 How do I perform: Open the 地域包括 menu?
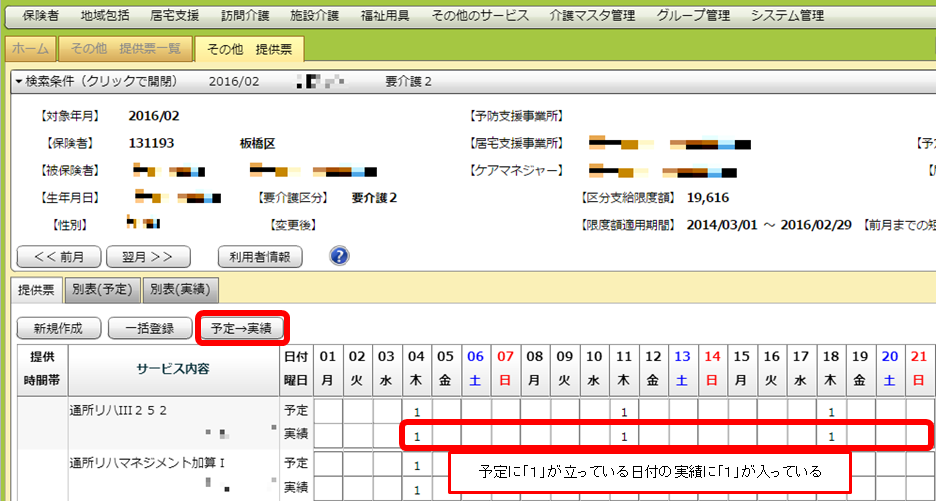(x=106, y=15)
